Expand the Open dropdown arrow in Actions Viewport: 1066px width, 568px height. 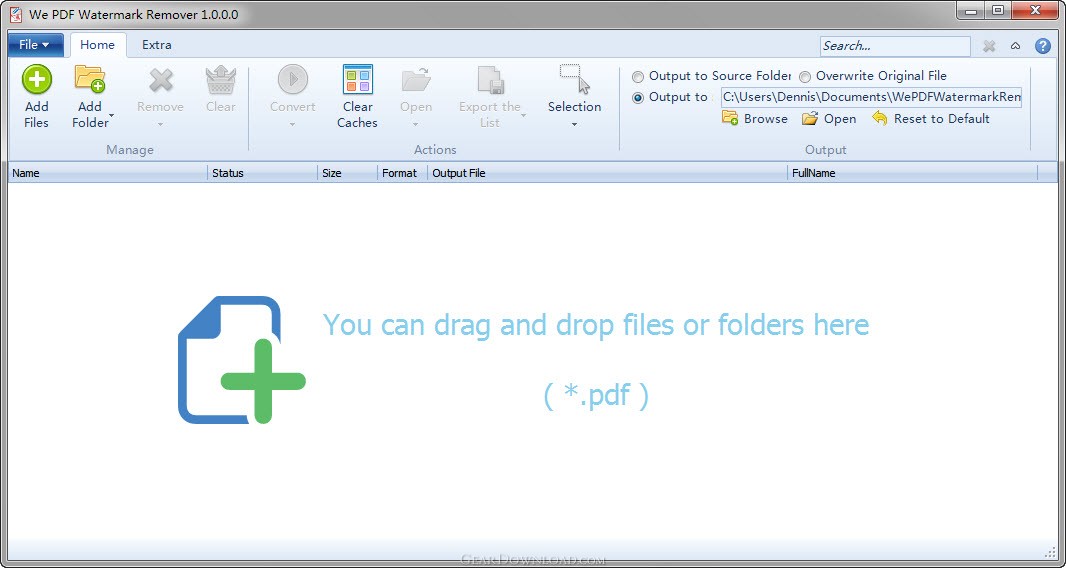click(x=415, y=124)
